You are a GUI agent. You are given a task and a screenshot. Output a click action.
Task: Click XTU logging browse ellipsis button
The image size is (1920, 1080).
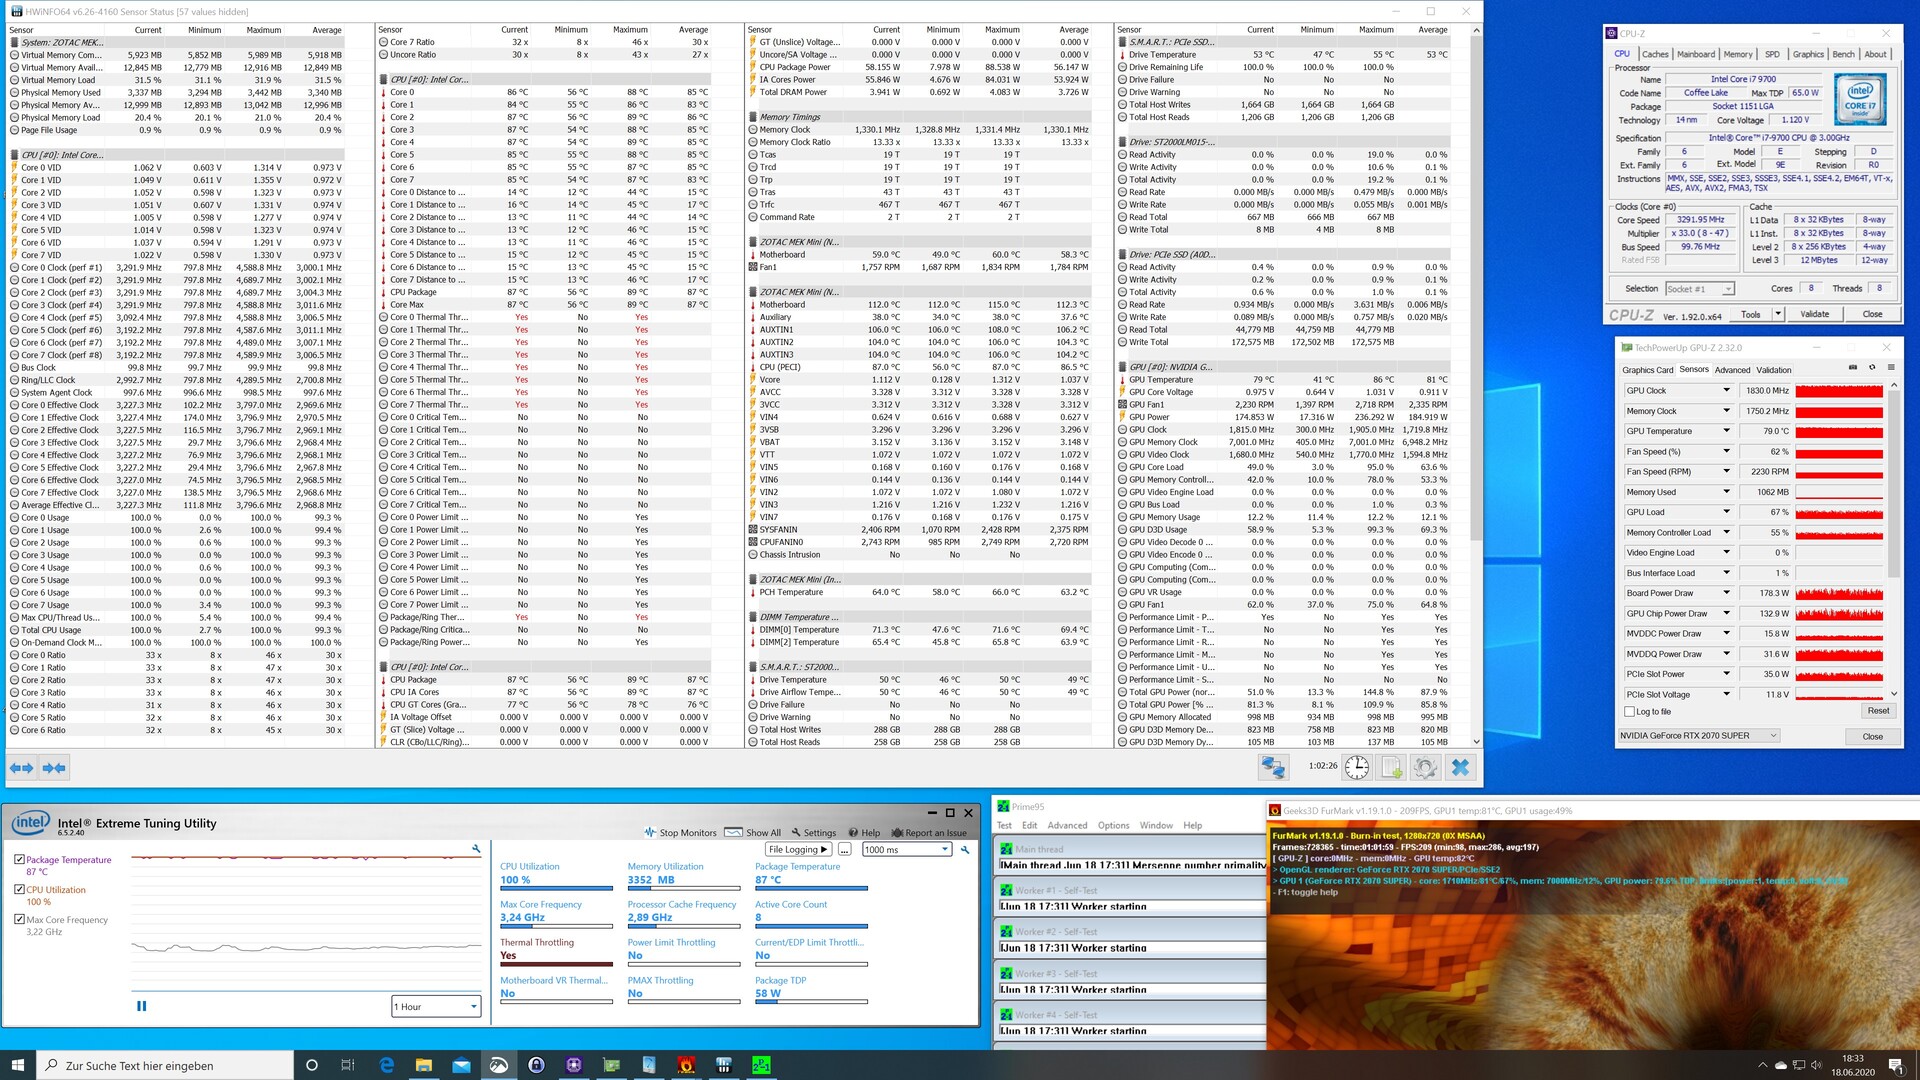pyautogui.click(x=844, y=849)
